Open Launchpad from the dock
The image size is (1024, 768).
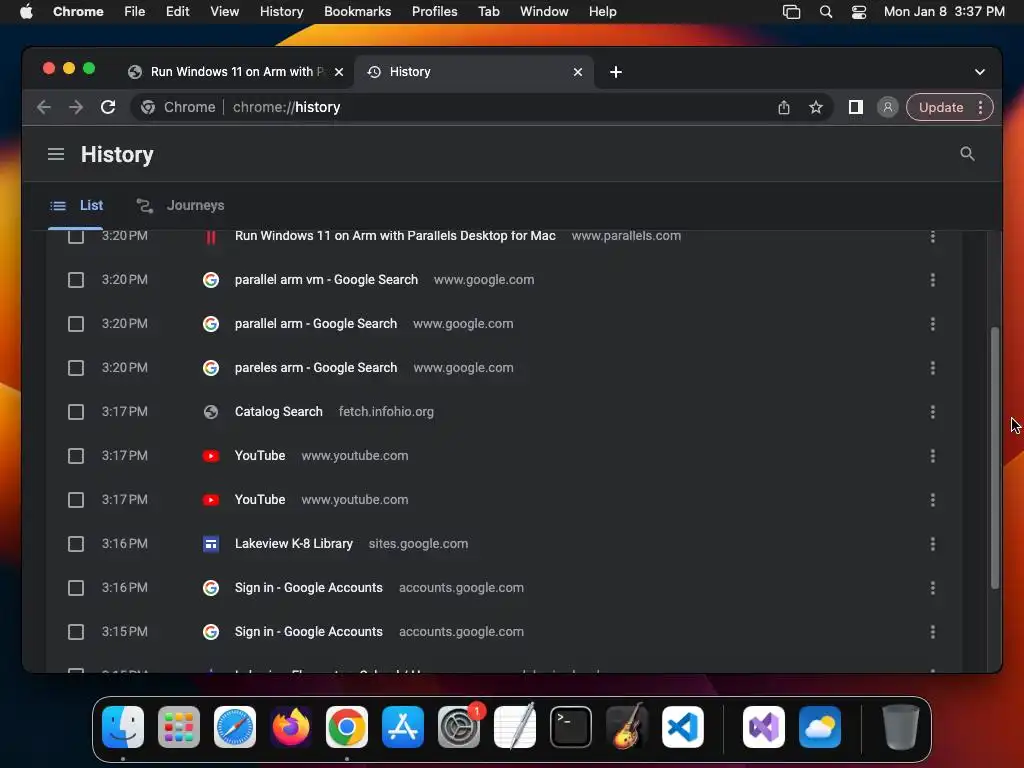click(179, 727)
